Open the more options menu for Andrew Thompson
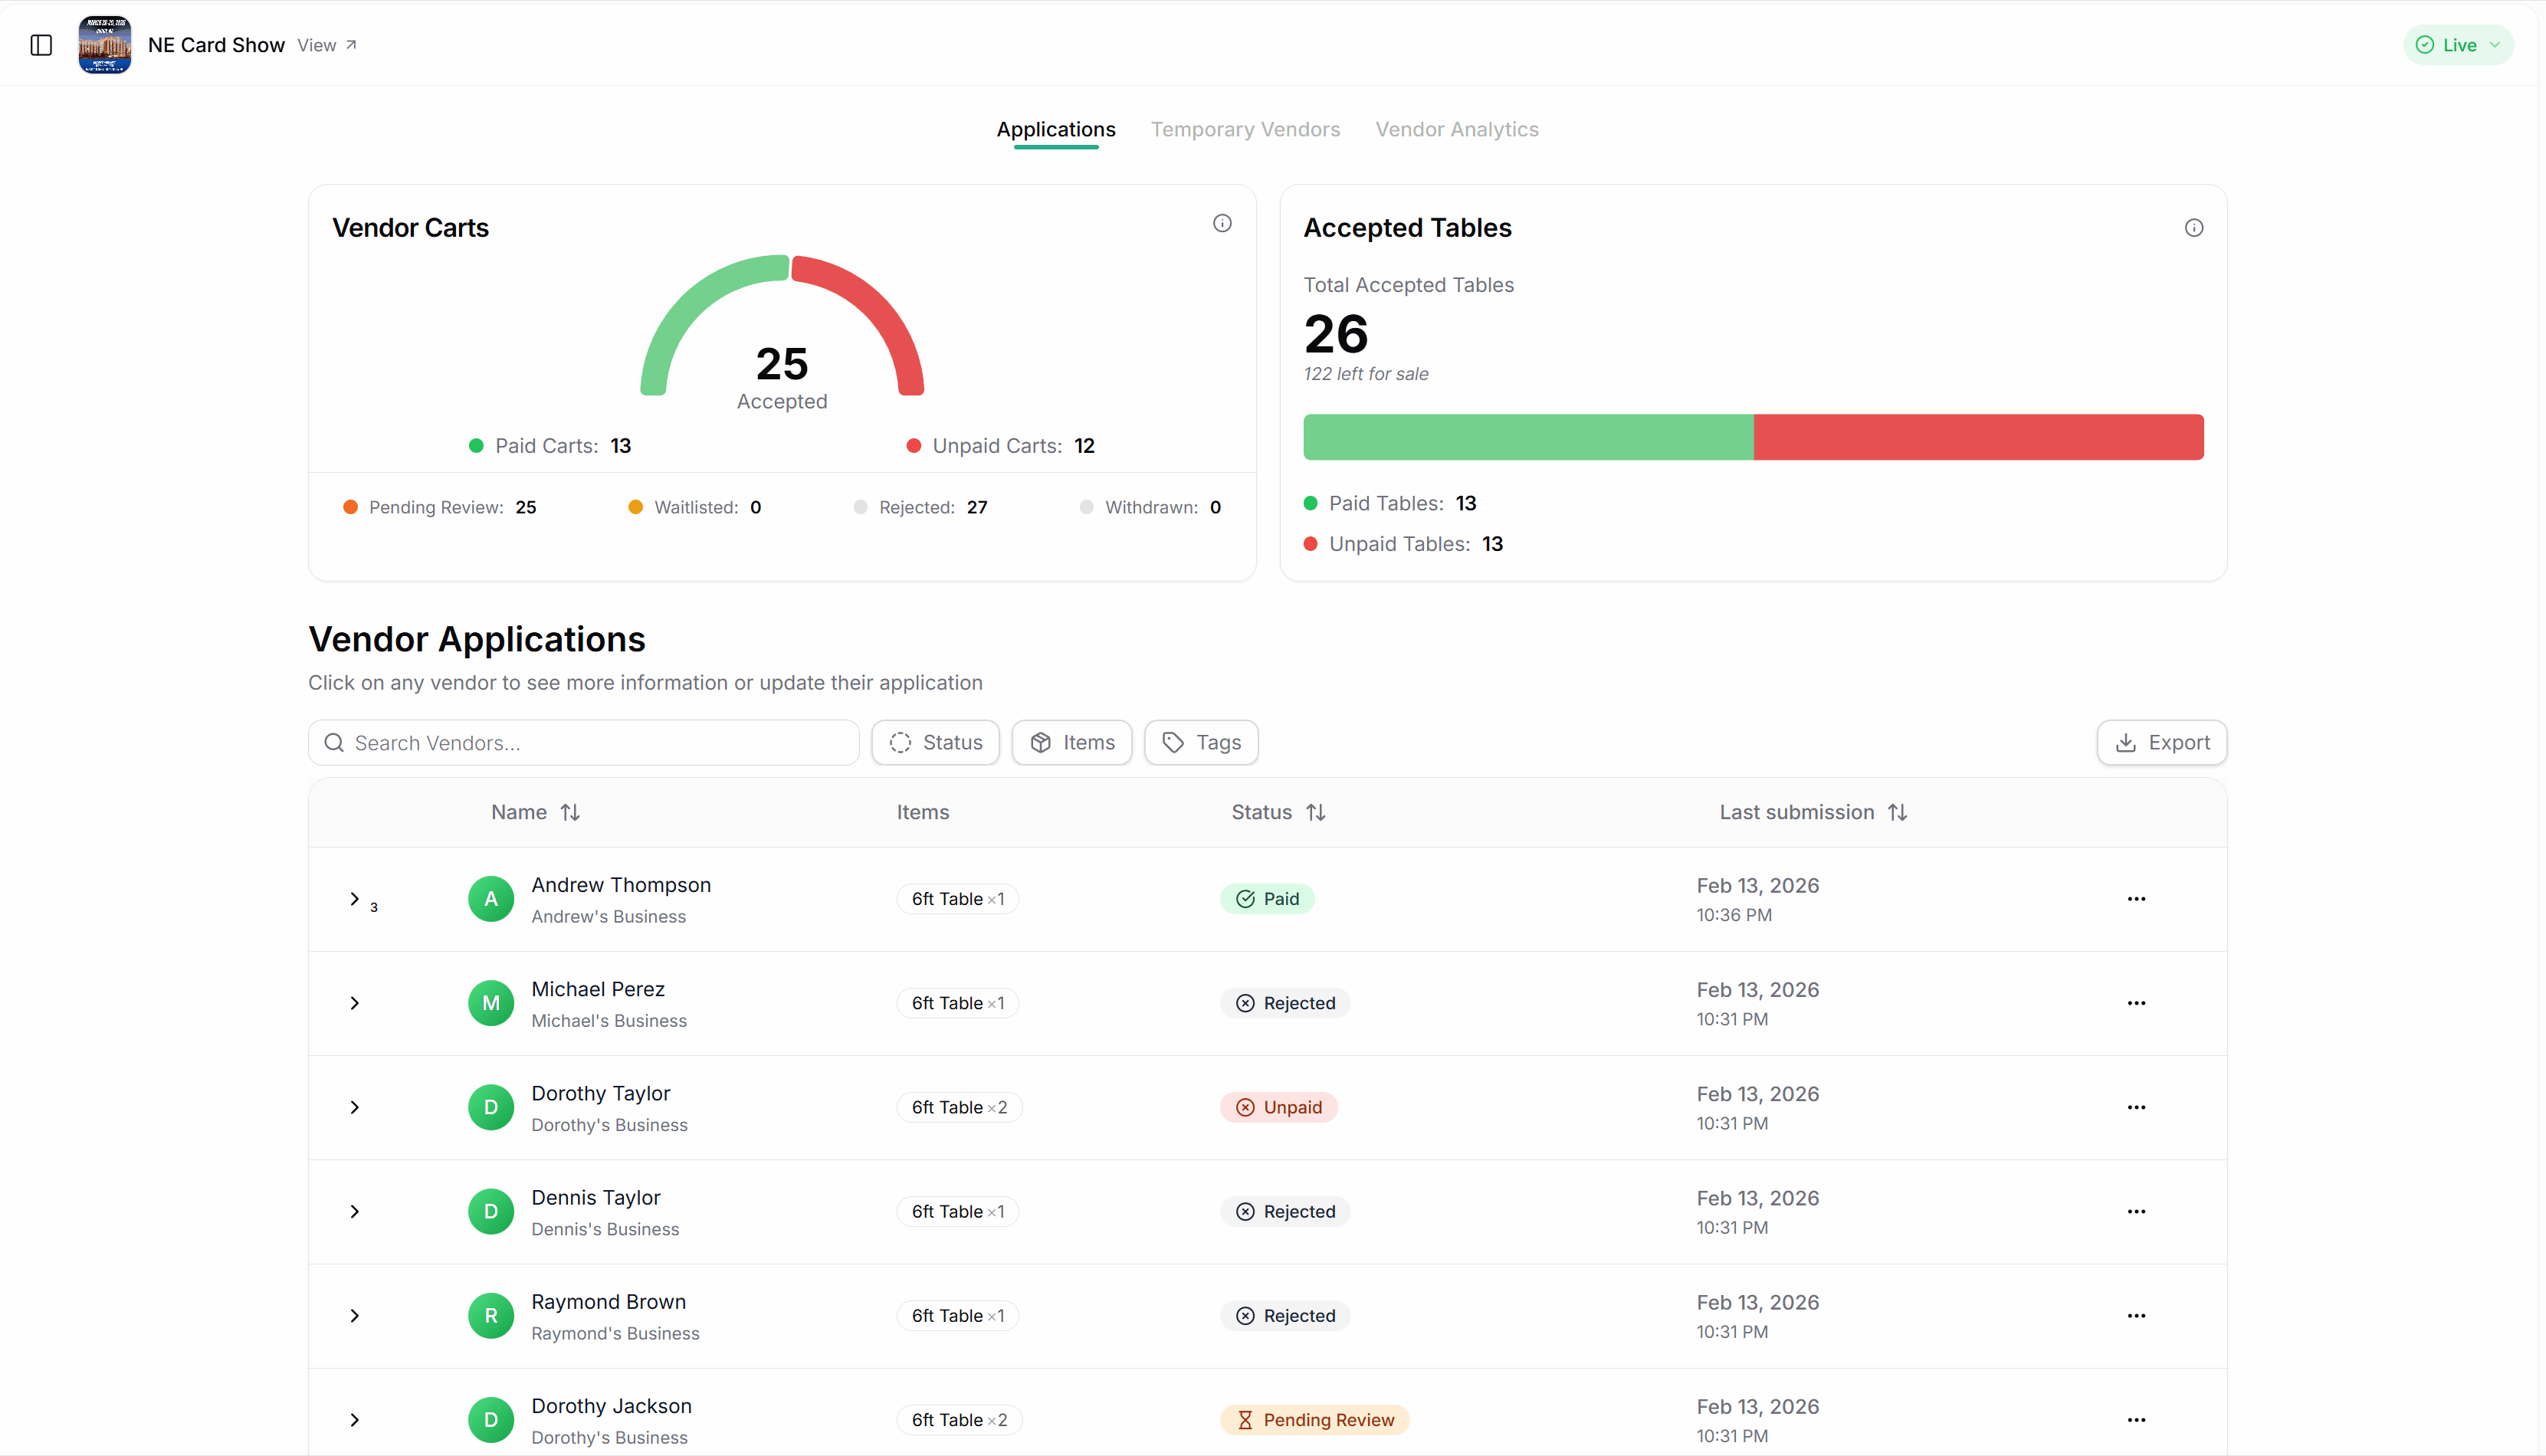2546x1456 pixels. (2136, 899)
